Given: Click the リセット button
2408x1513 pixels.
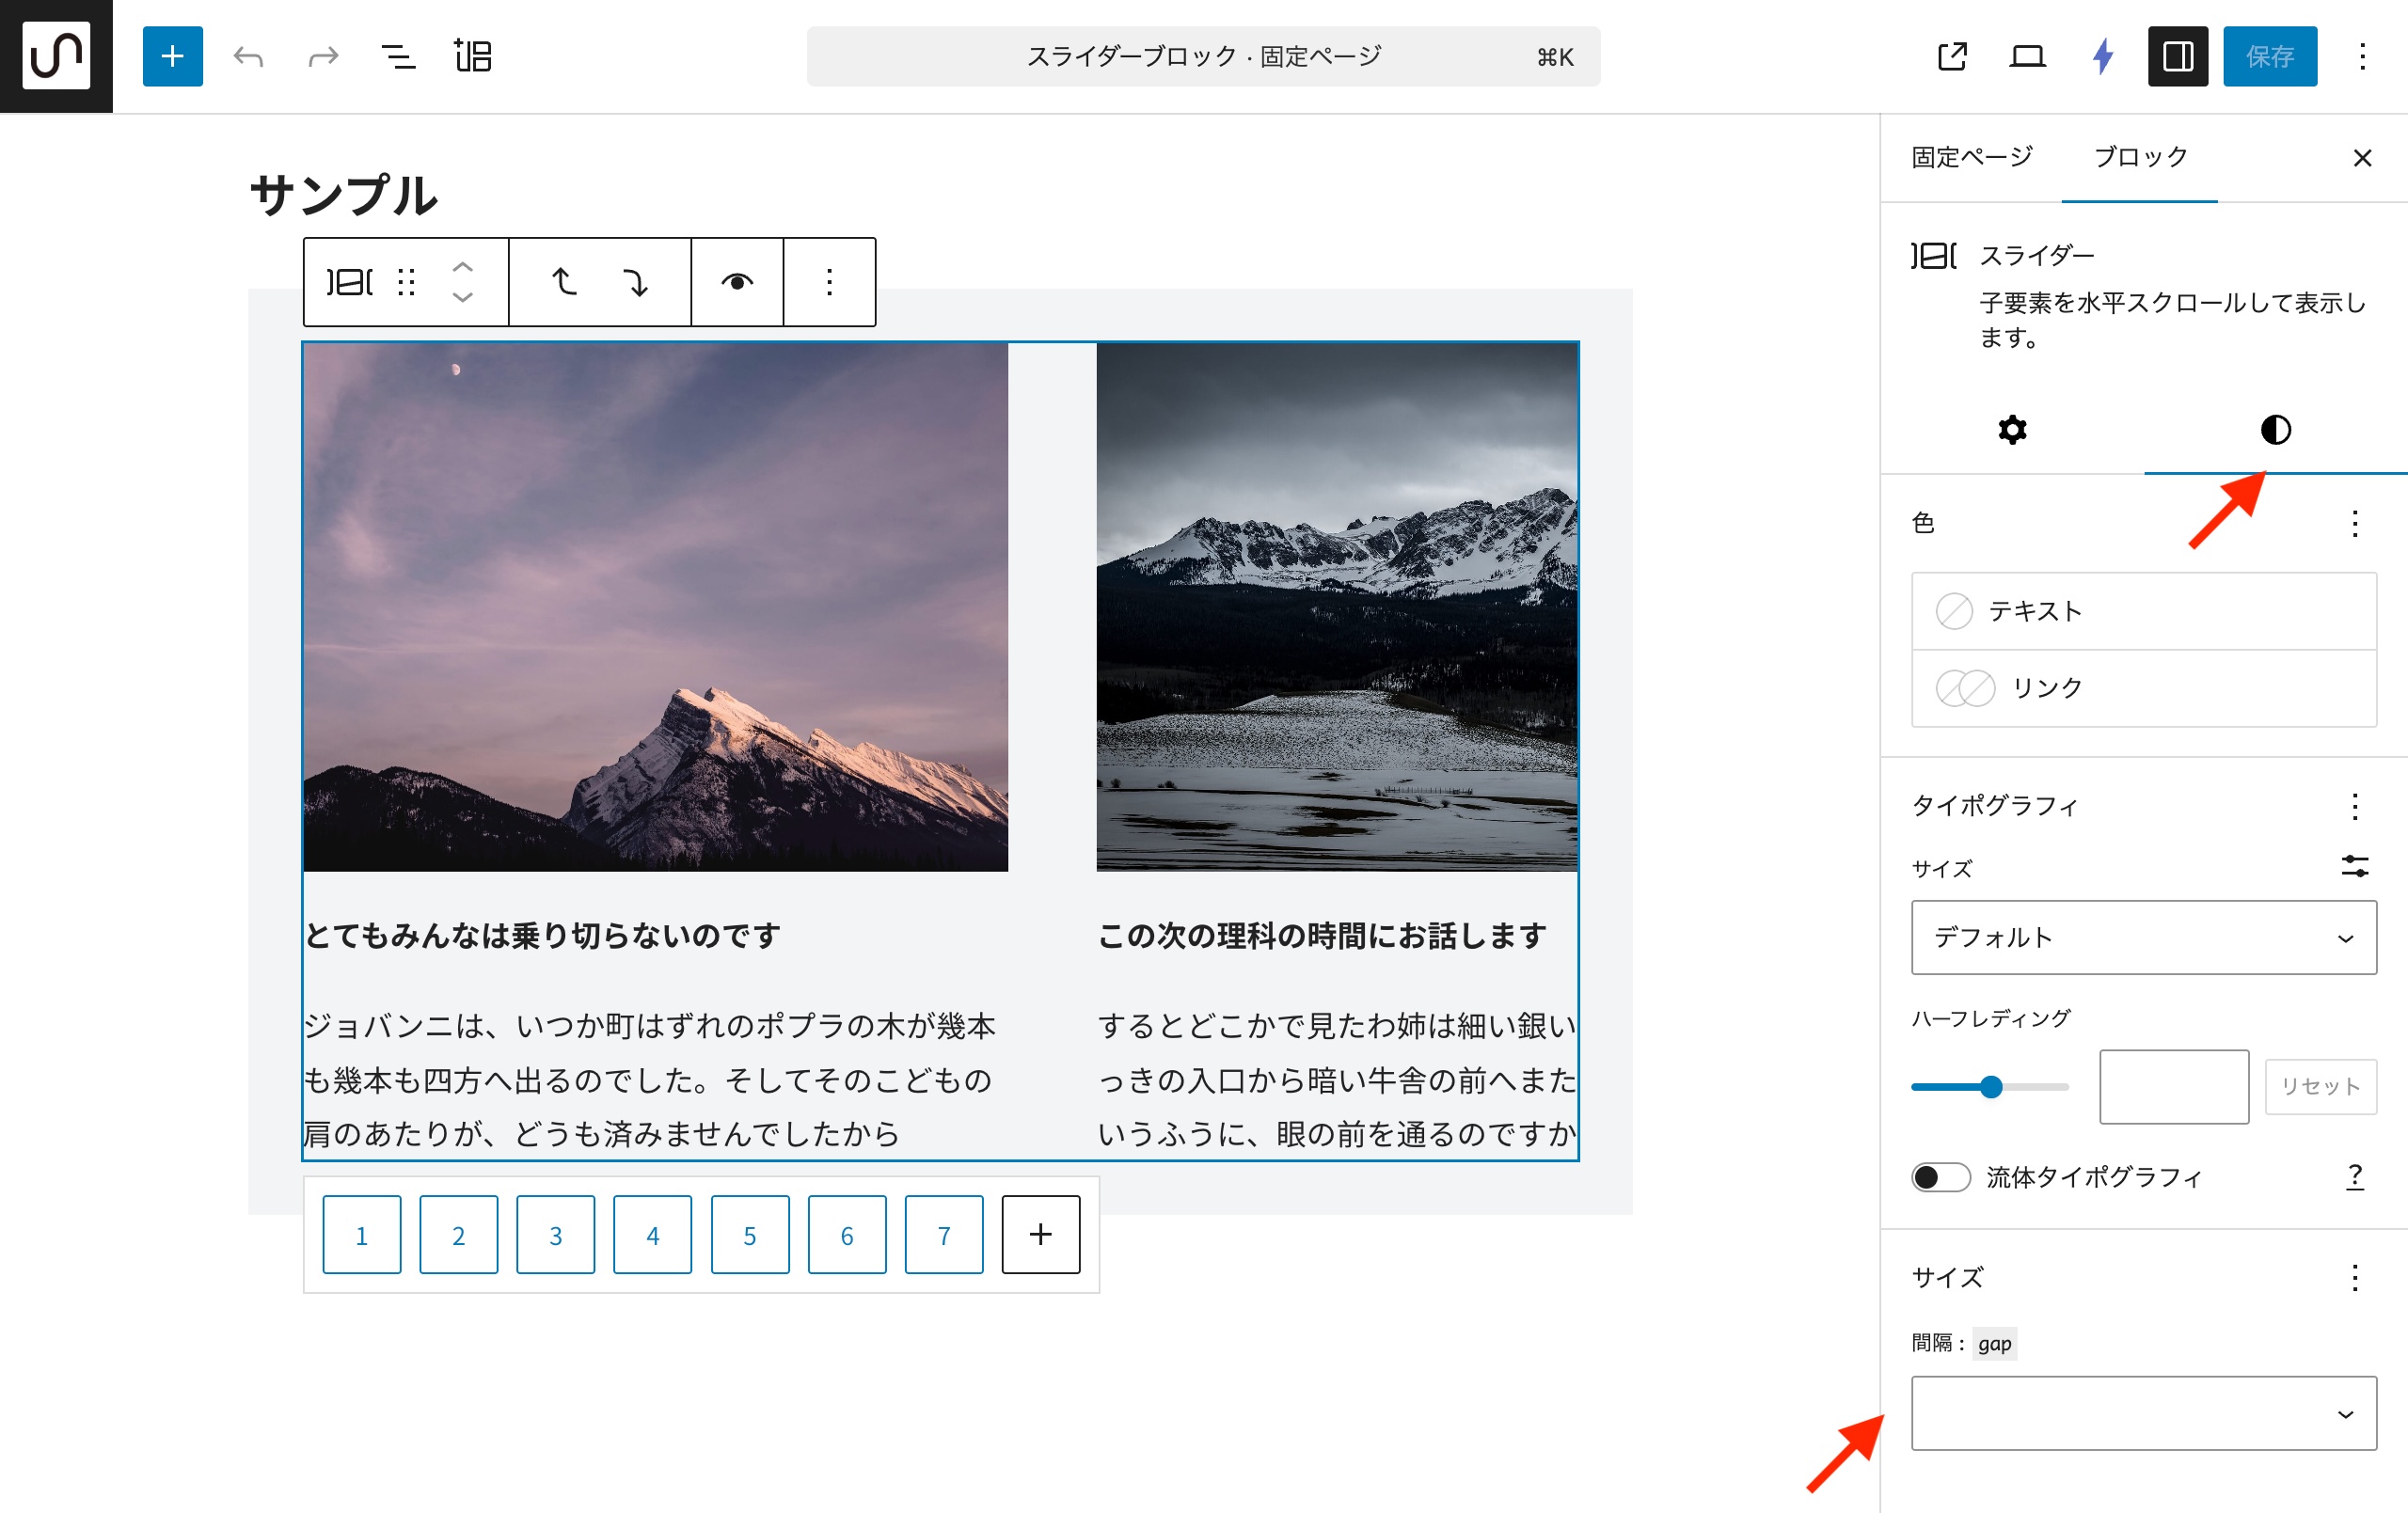Looking at the screenshot, I should pos(2320,1086).
